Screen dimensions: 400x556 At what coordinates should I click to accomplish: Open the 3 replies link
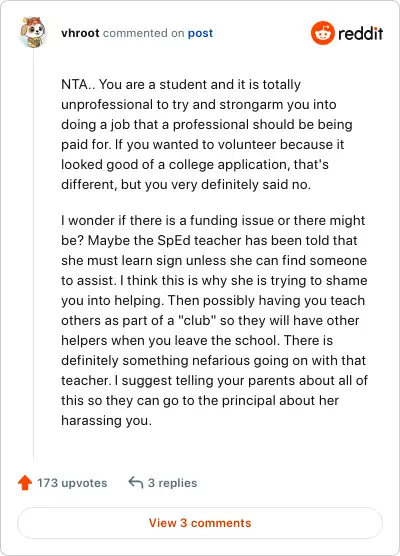click(x=172, y=483)
